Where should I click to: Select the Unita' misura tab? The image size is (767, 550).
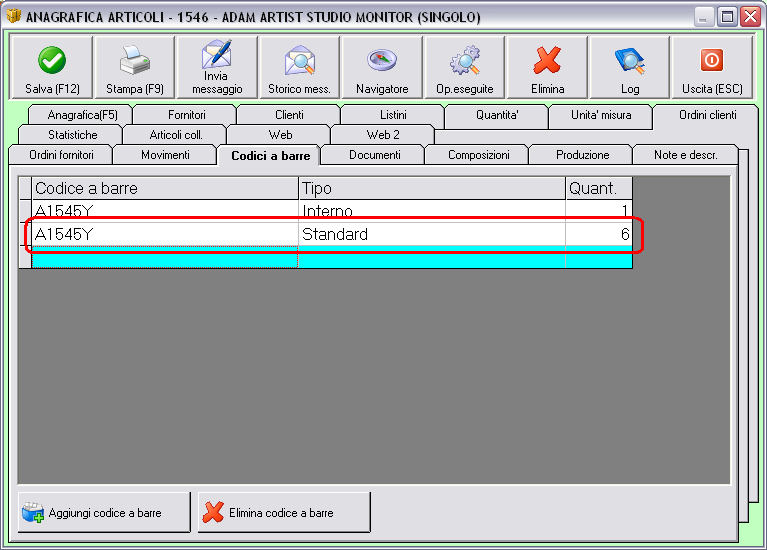(601, 115)
